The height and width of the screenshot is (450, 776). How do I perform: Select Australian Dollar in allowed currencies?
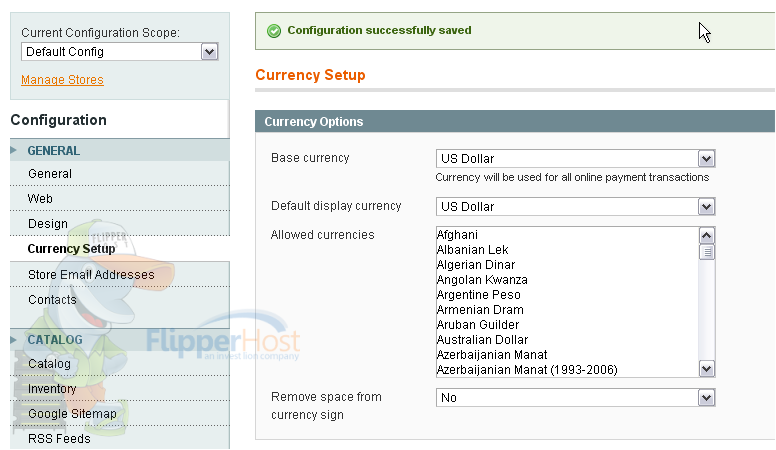pos(483,340)
